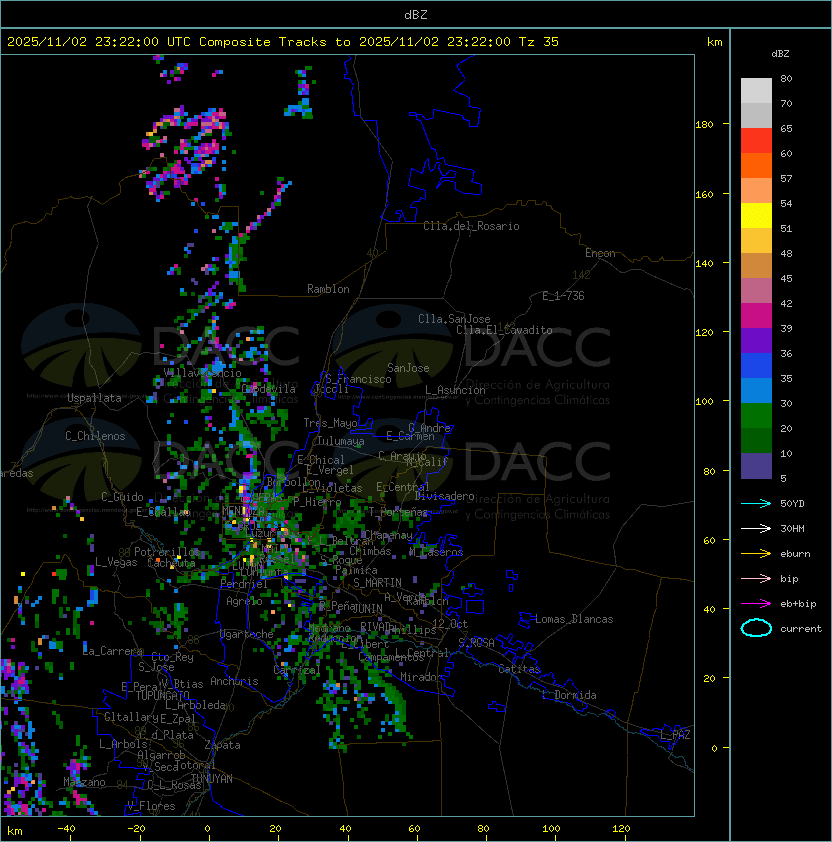Image resolution: width=832 pixels, height=842 pixels.
Task: Click the 'Divisadero' map label
Action: pyautogui.click(x=445, y=496)
